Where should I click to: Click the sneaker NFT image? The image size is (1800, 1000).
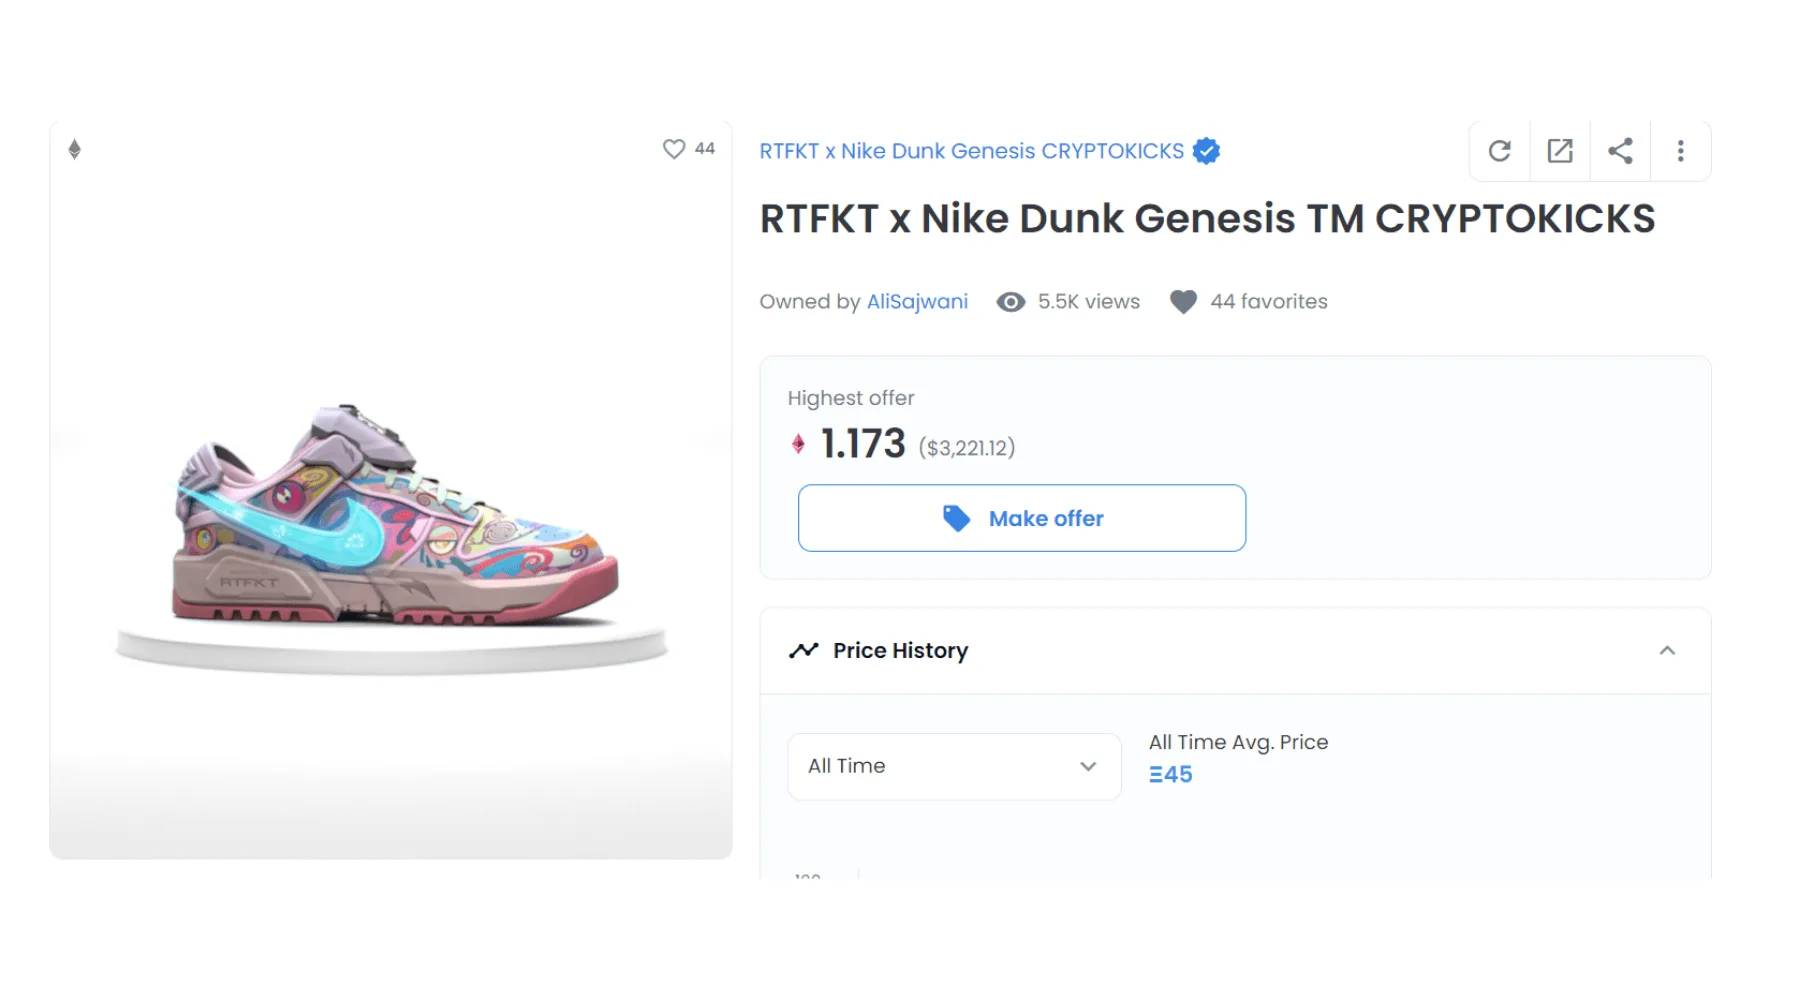click(395, 515)
